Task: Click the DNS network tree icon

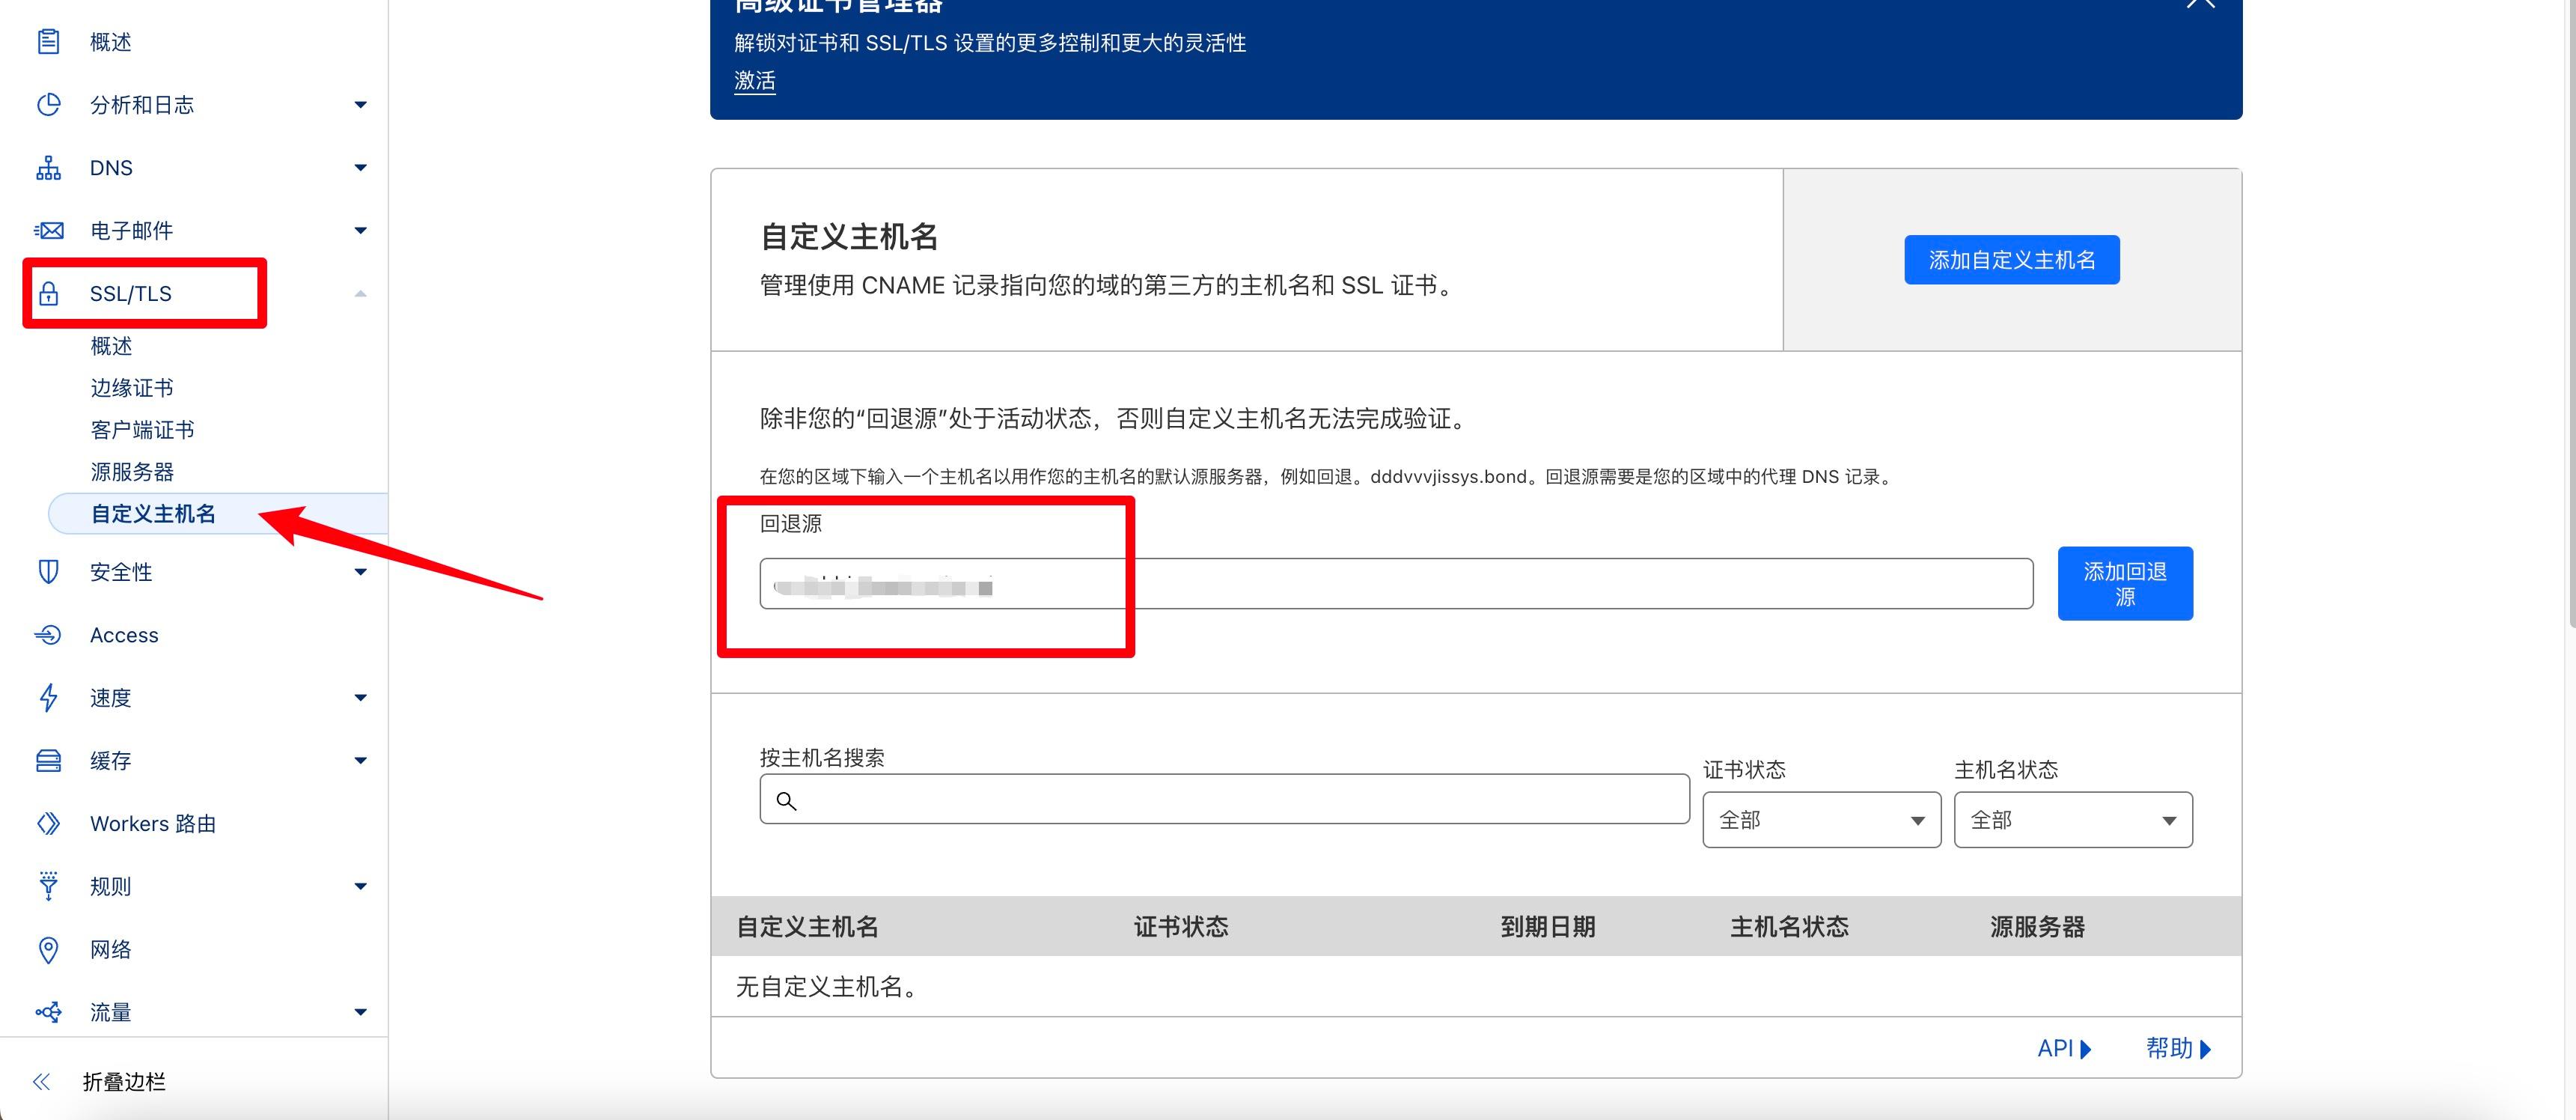Action: (48, 167)
